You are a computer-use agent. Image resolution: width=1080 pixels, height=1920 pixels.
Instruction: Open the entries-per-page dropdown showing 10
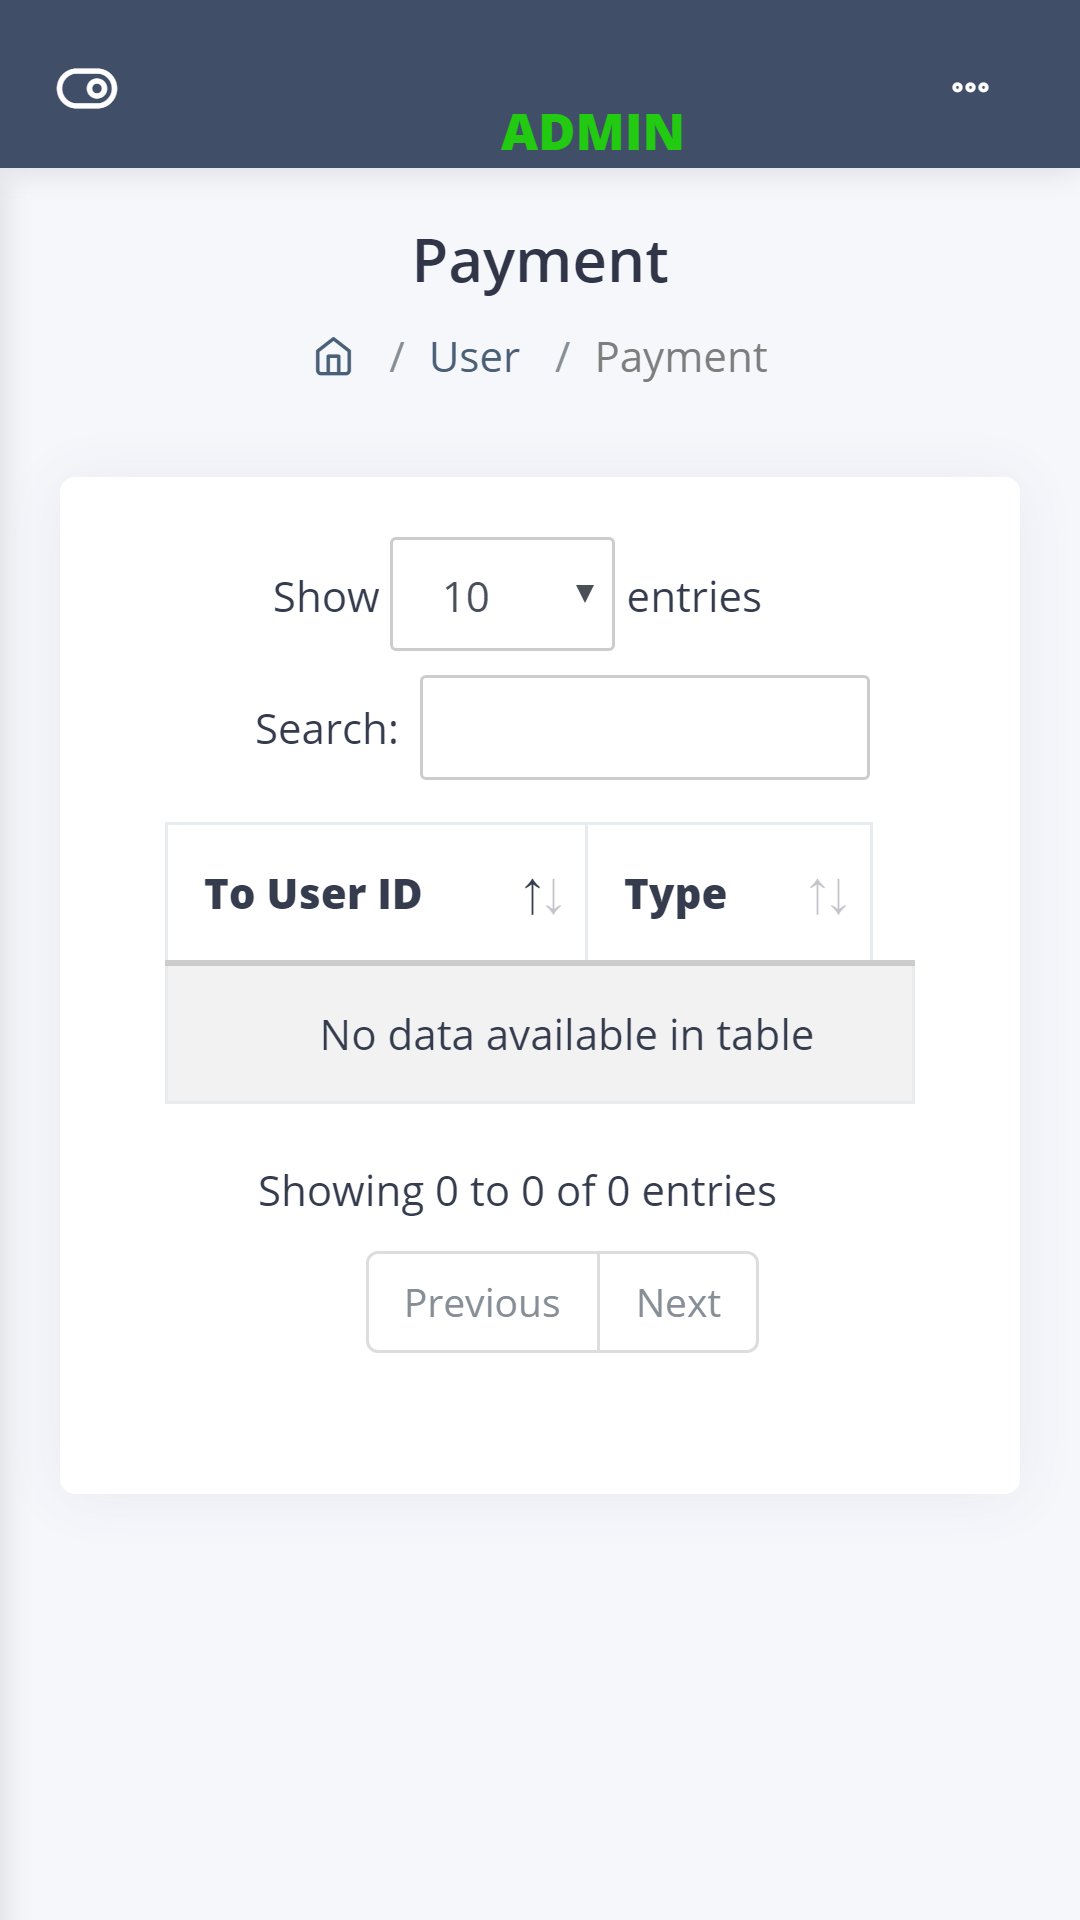coord(501,595)
